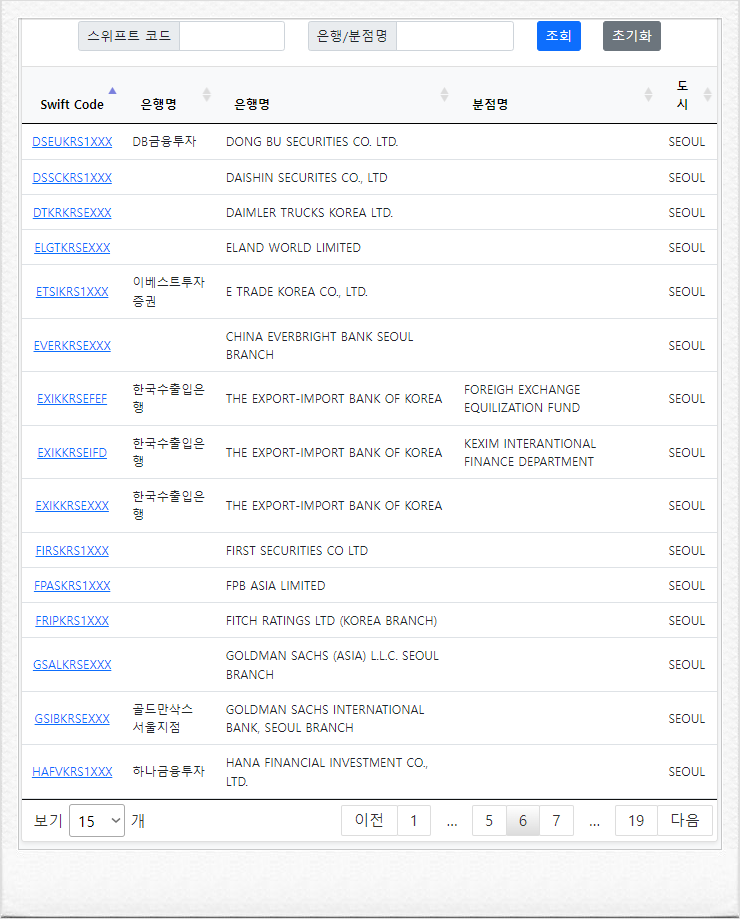Open the GSIBKRSEXXX swift code link
Image resolution: width=740 pixels, height=919 pixels.
click(72, 719)
